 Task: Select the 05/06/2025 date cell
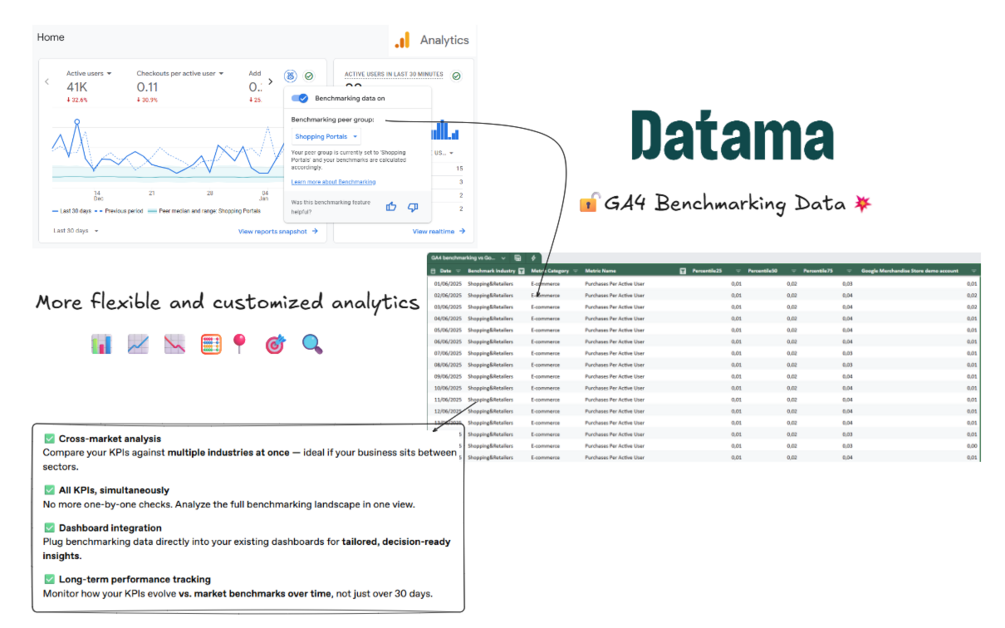(447, 330)
